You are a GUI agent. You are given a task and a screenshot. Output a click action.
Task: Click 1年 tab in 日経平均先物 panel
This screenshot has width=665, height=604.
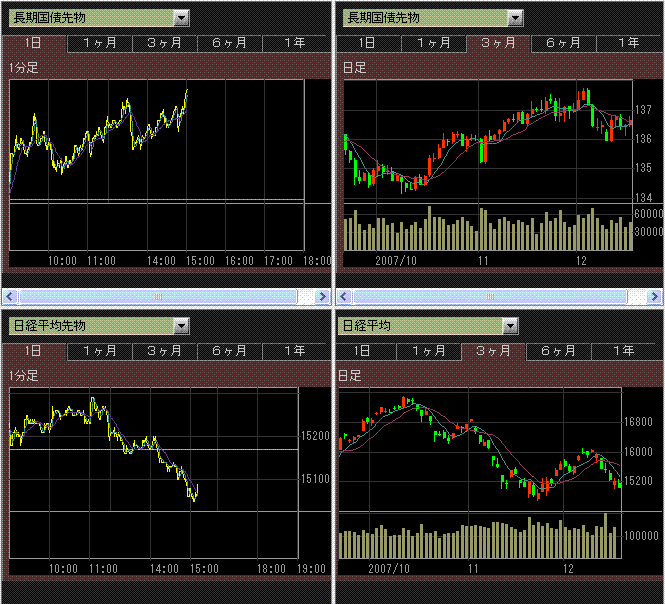[294, 351]
